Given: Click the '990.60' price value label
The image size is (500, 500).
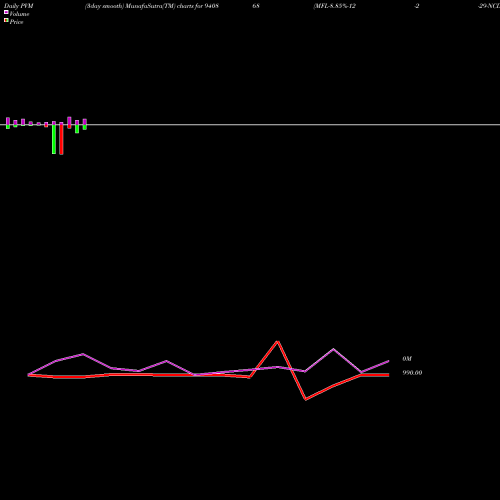Looking at the screenshot, I should 412,373.
